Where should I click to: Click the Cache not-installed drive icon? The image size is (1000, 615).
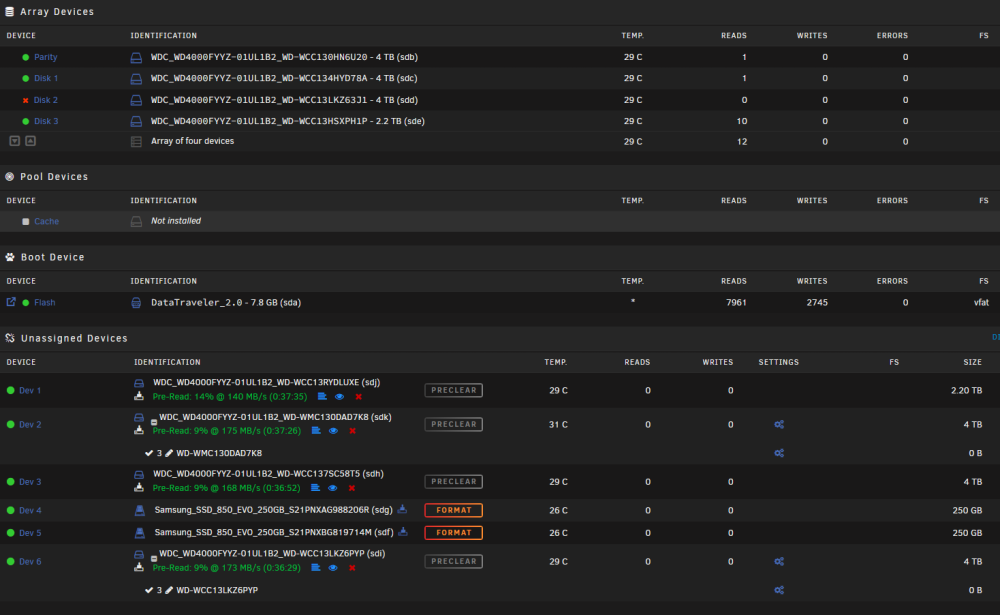point(136,221)
